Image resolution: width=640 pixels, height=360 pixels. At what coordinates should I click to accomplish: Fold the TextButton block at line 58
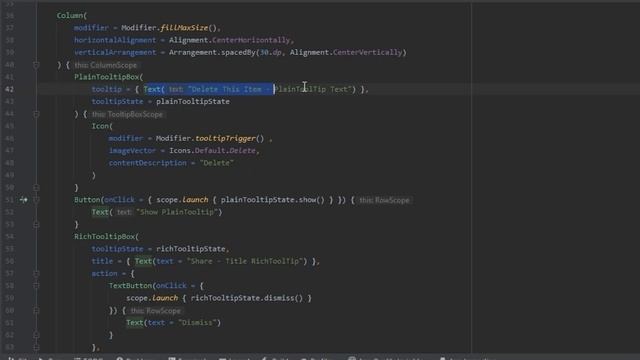point(36,286)
